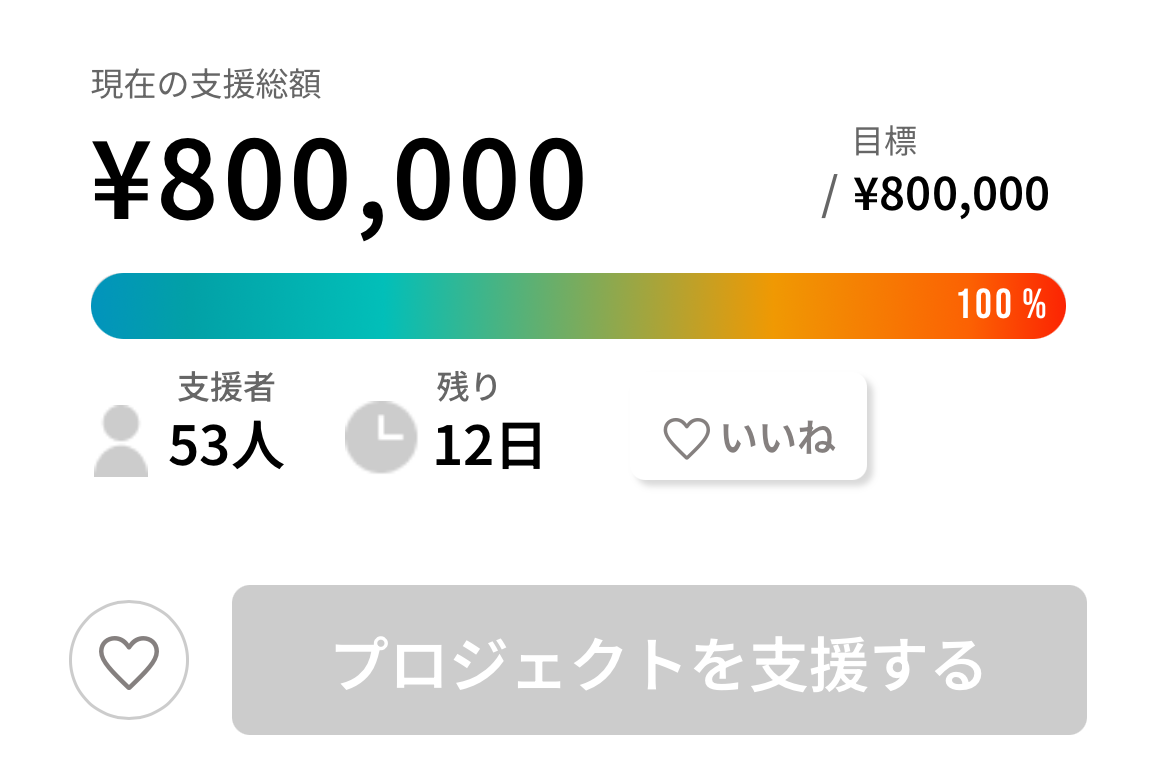Image resolution: width=1162 pixels, height=775 pixels.
Task: Click the 12日 remaining days value
Action: click(488, 445)
